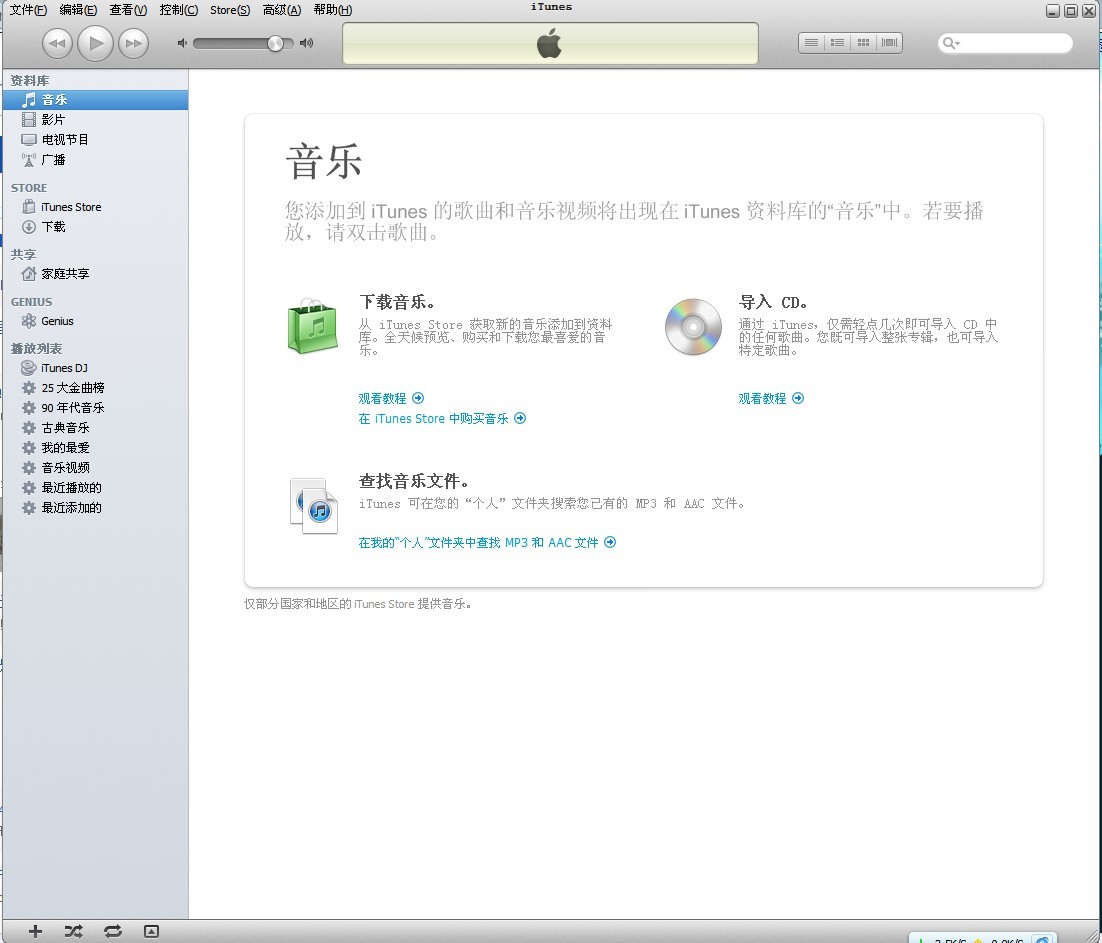Click the music note icon beside 音乐
The width and height of the screenshot is (1102, 943).
pos(29,100)
